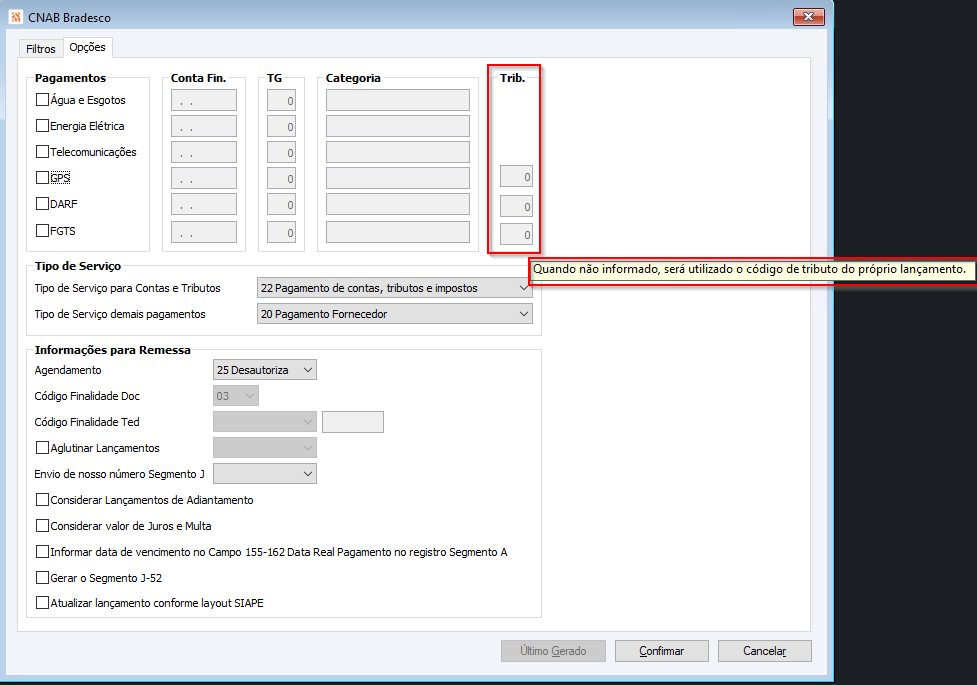977x685 pixels.
Task: Click the Último Gerado button
Action: [x=553, y=651]
